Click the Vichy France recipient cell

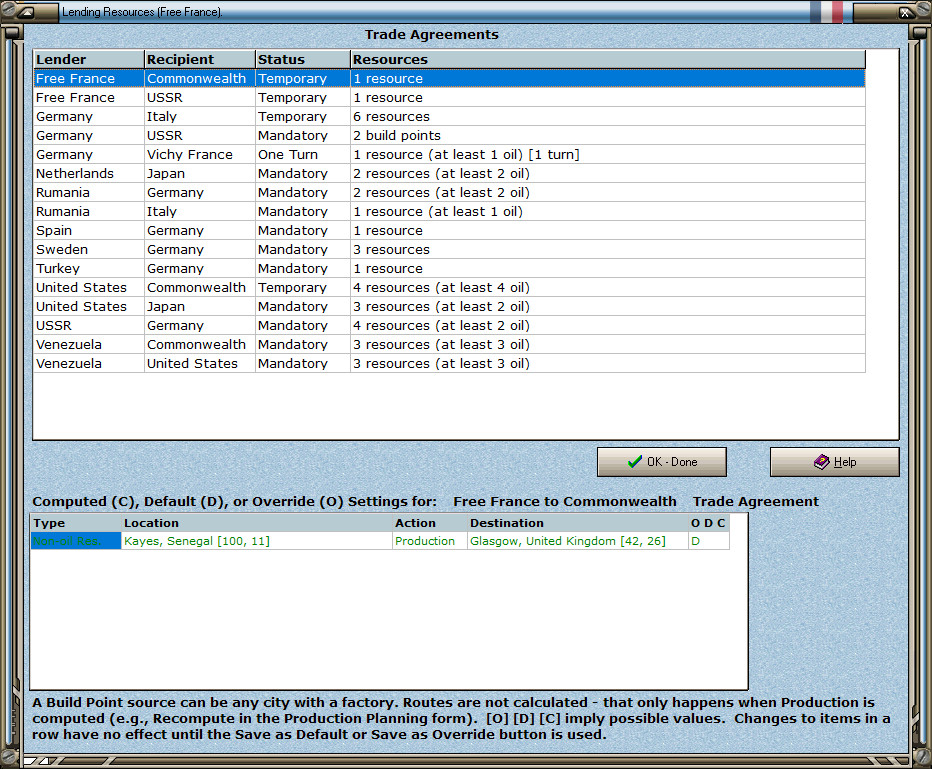tap(199, 155)
